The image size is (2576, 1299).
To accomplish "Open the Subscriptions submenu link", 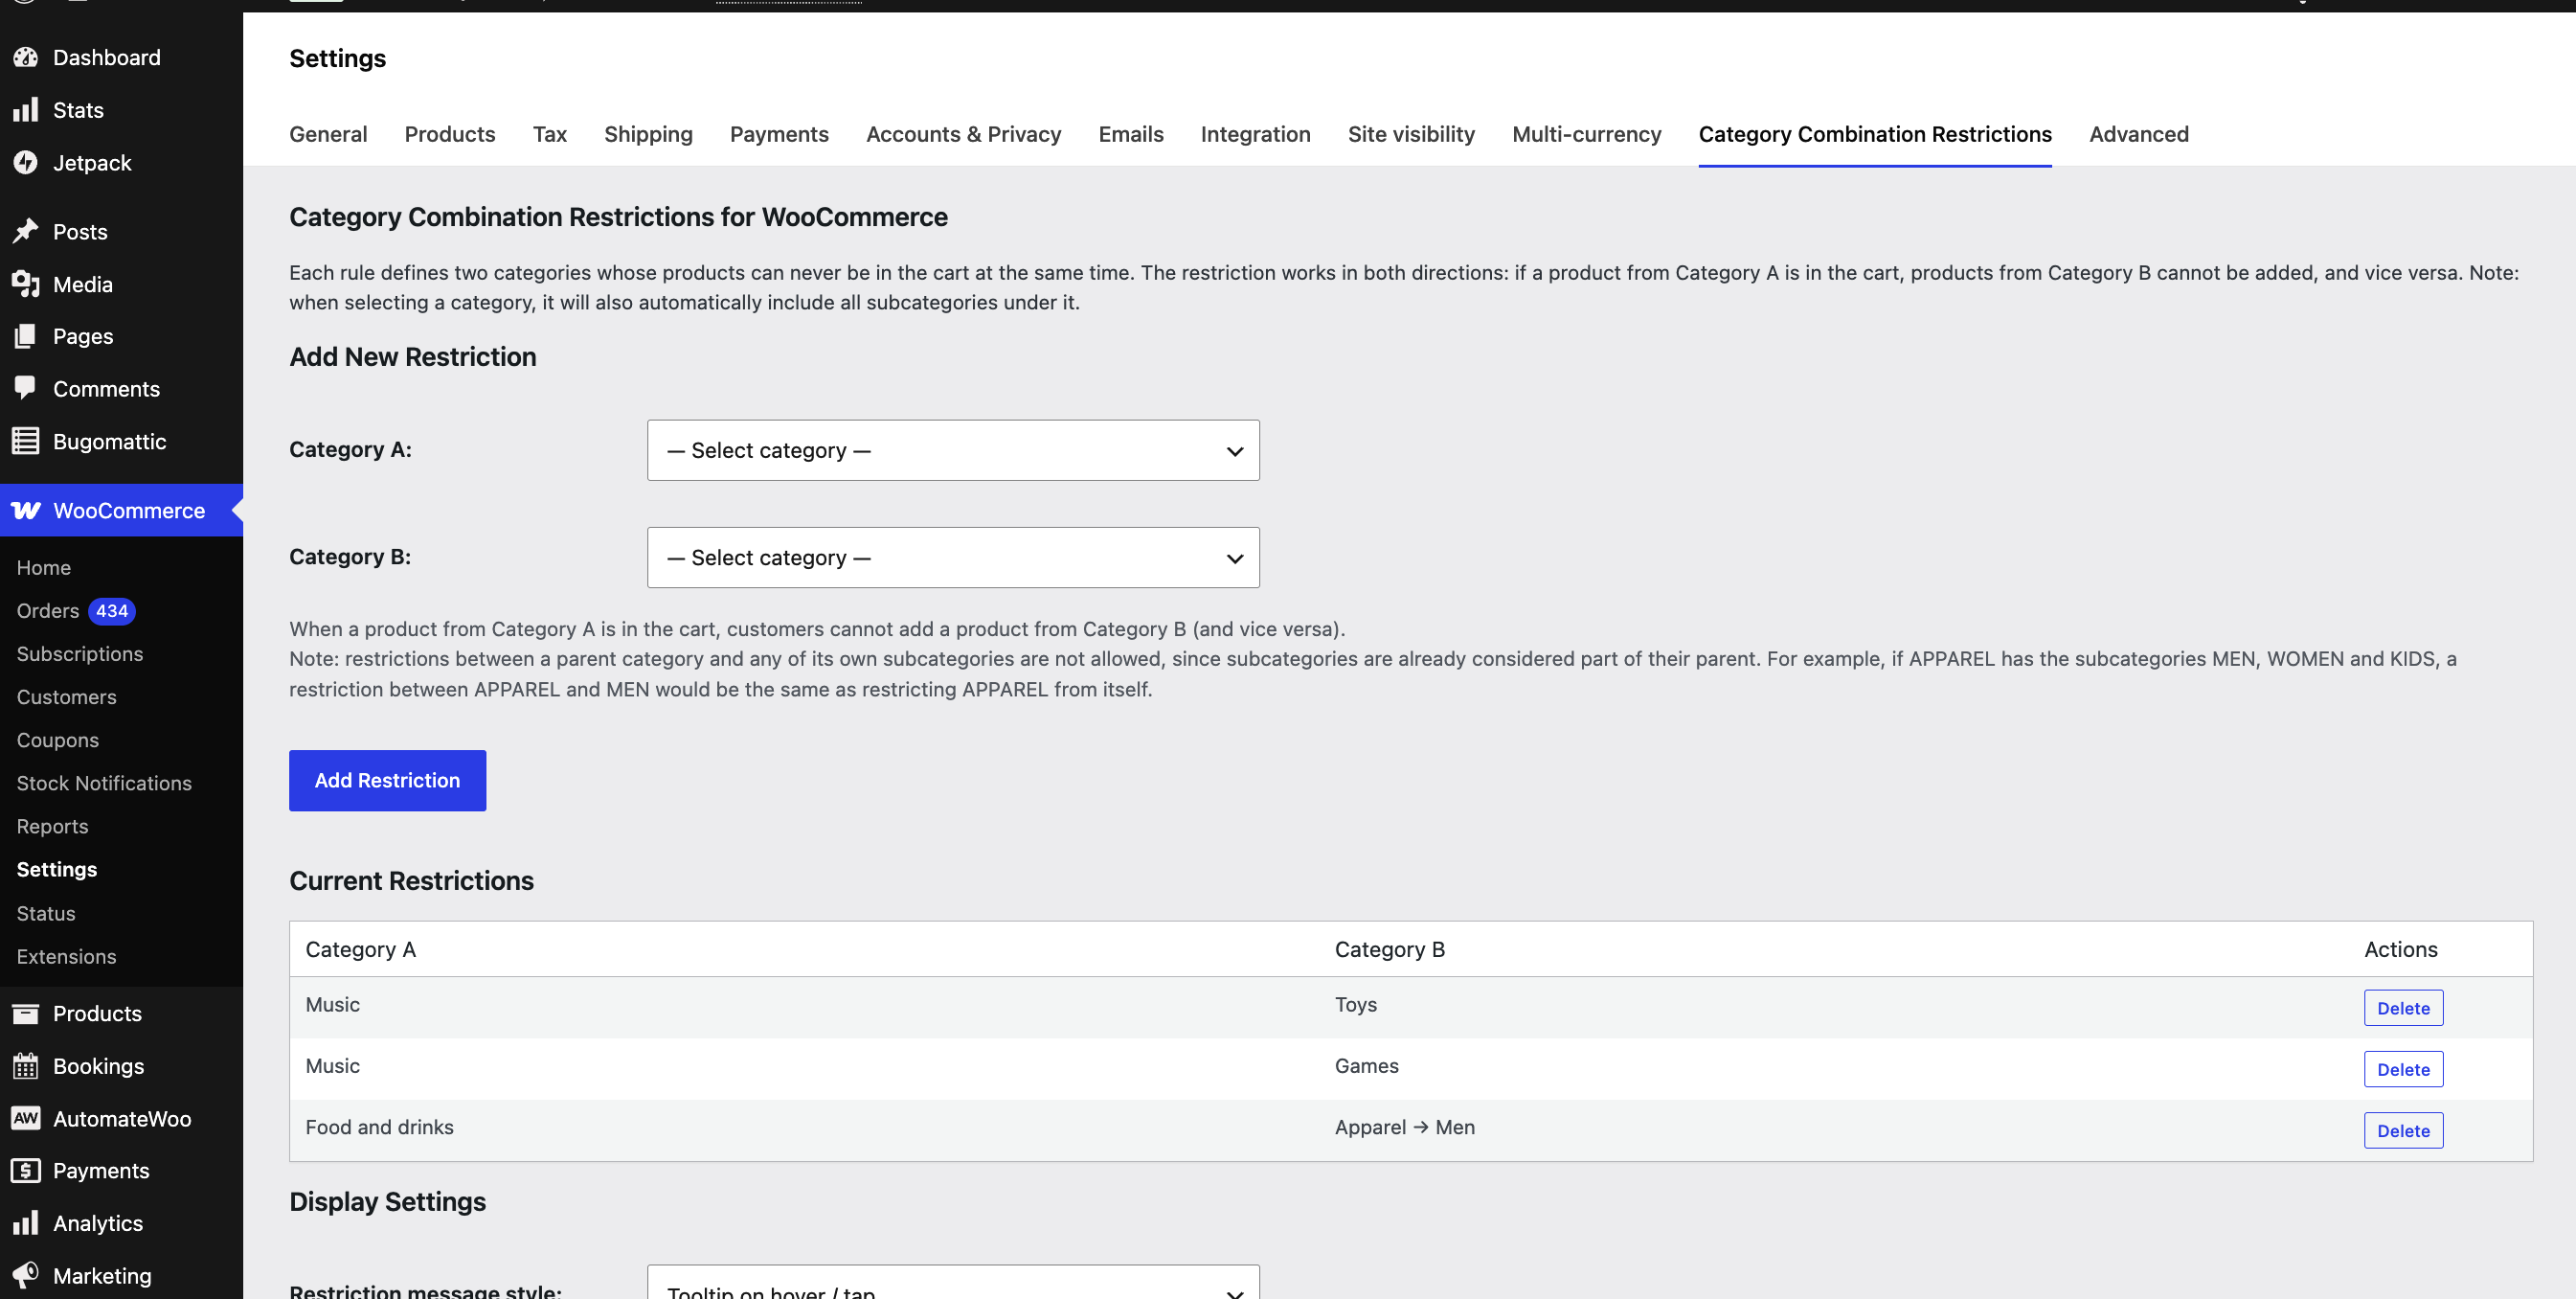I will pyautogui.click(x=80, y=654).
